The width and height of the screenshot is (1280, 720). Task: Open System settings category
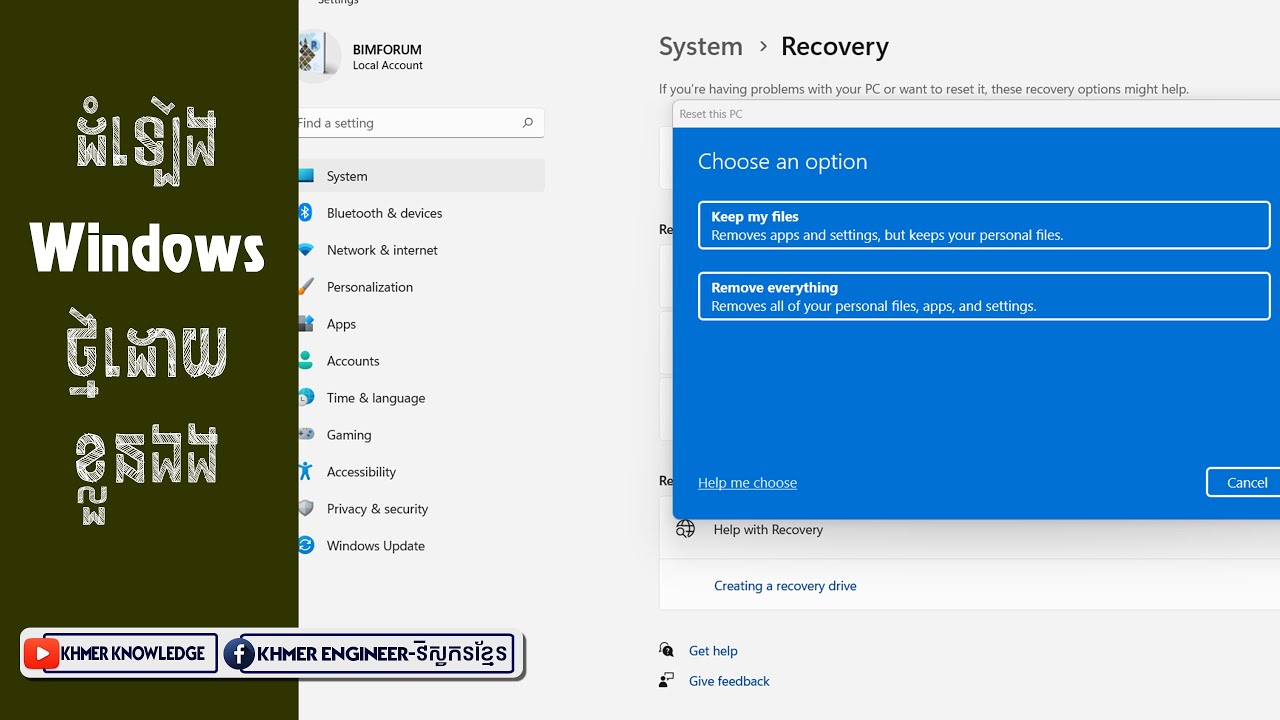click(x=421, y=176)
